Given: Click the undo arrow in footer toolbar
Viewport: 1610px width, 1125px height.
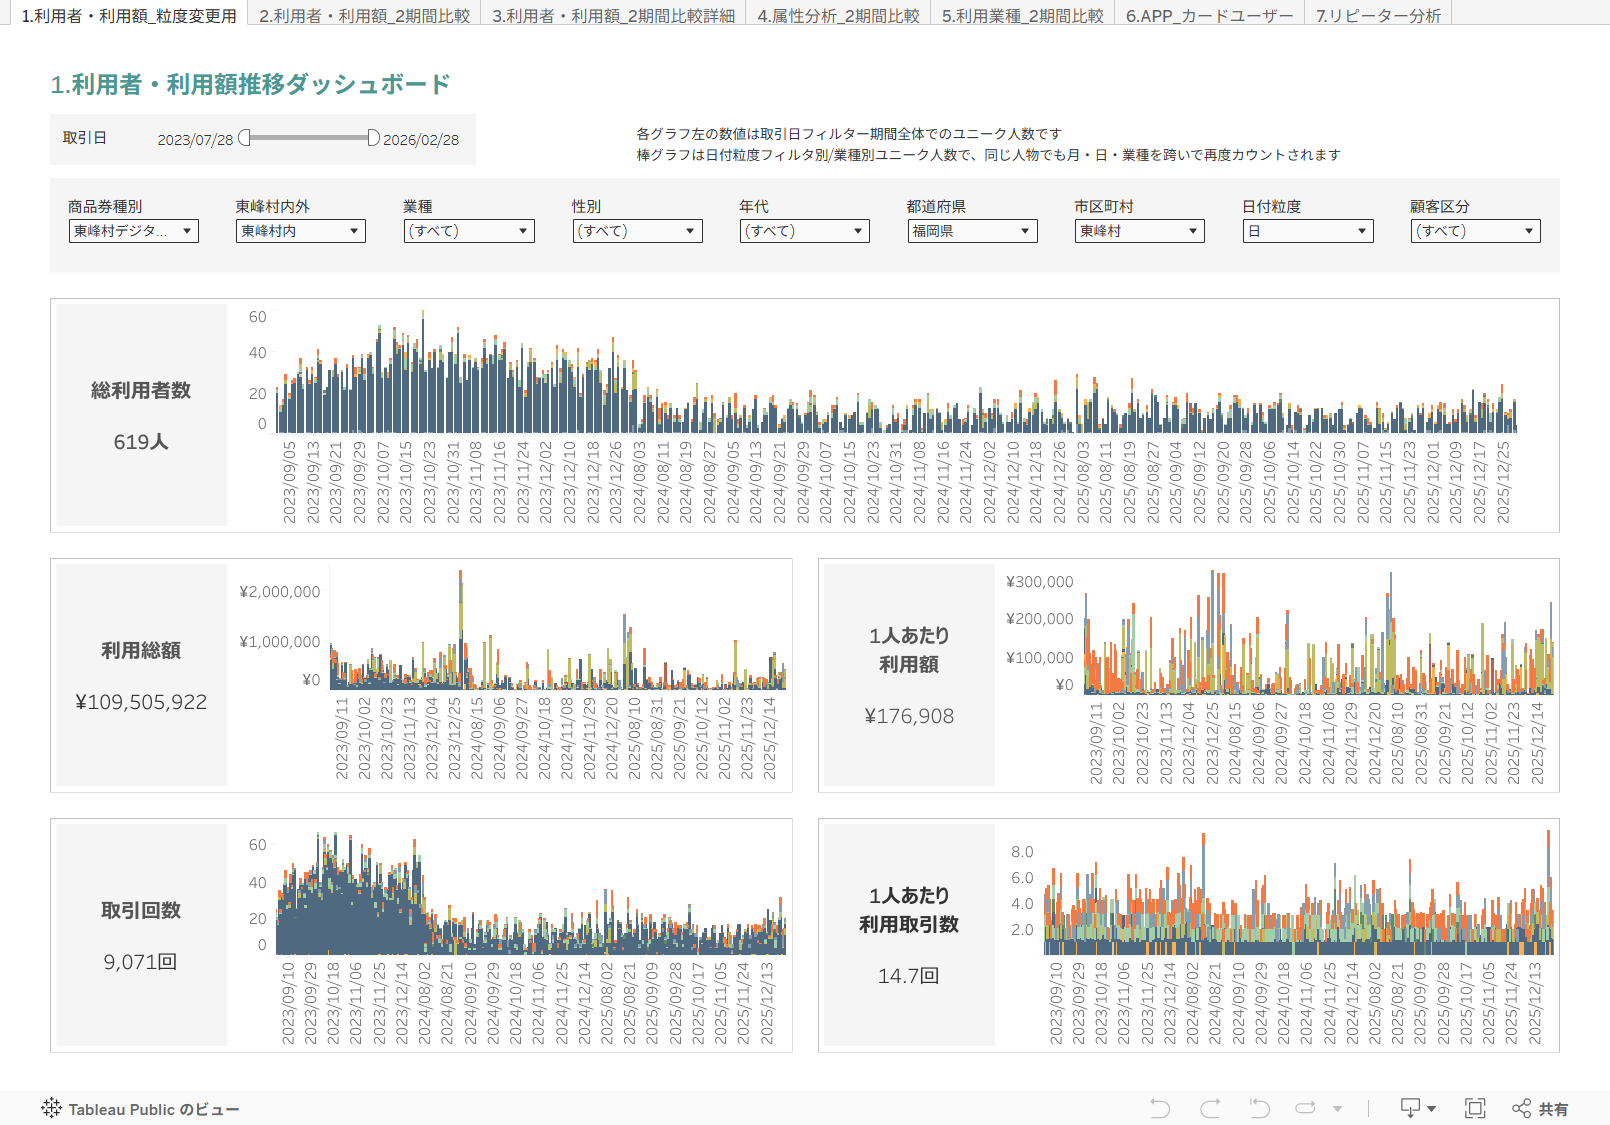Looking at the screenshot, I should click(x=1160, y=1108).
